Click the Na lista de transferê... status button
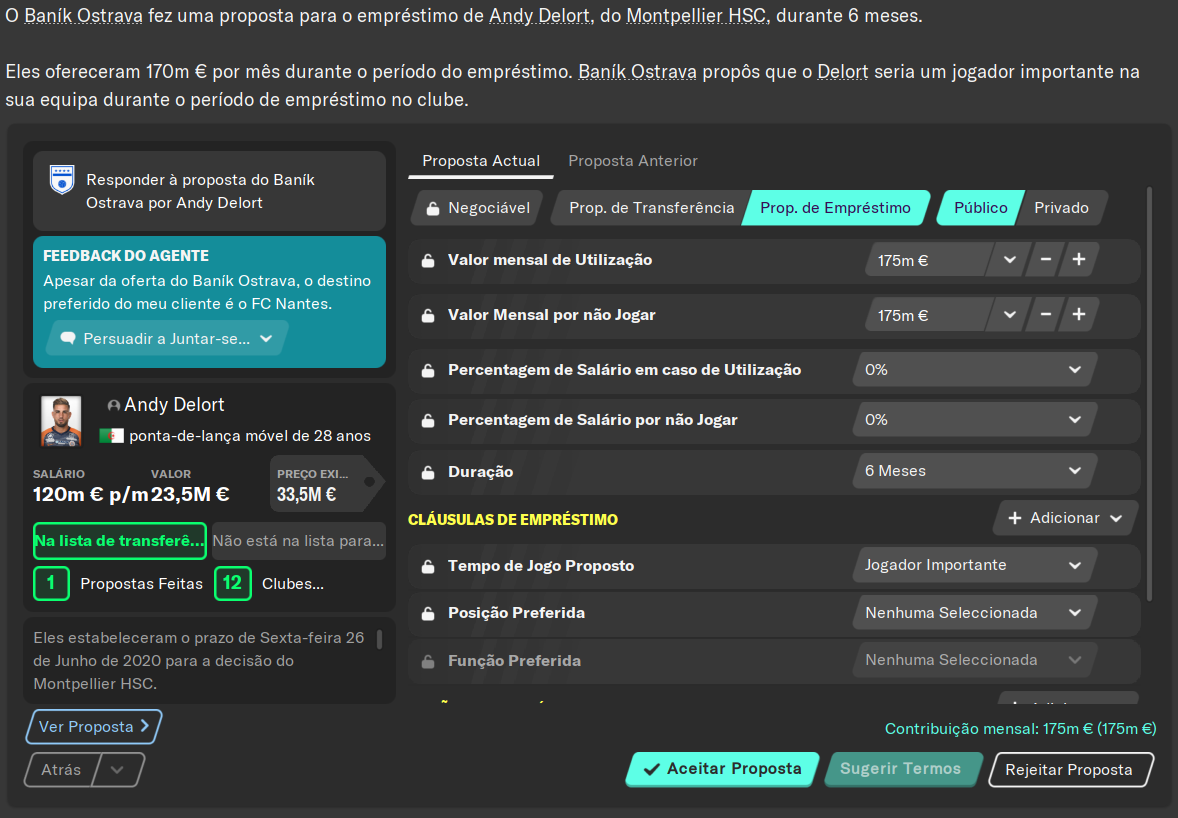 (x=119, y=541)
